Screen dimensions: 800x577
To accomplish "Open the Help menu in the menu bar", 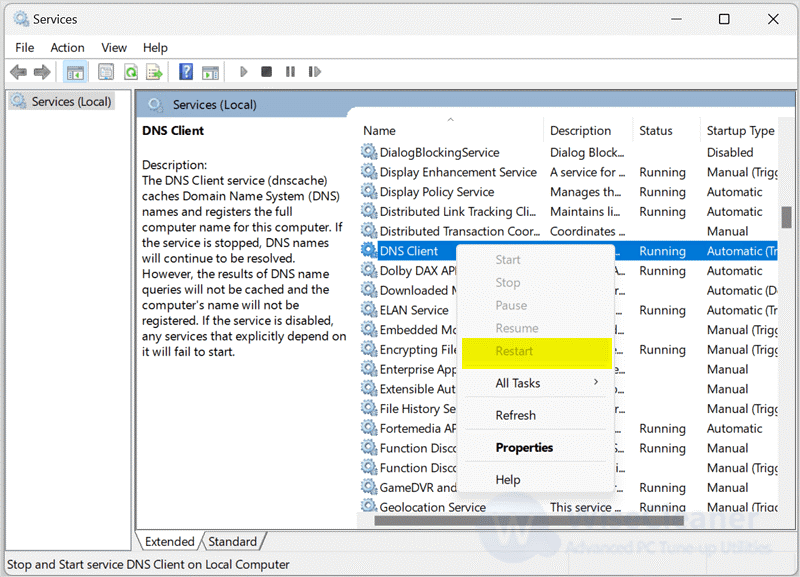I will click(155, 47).
